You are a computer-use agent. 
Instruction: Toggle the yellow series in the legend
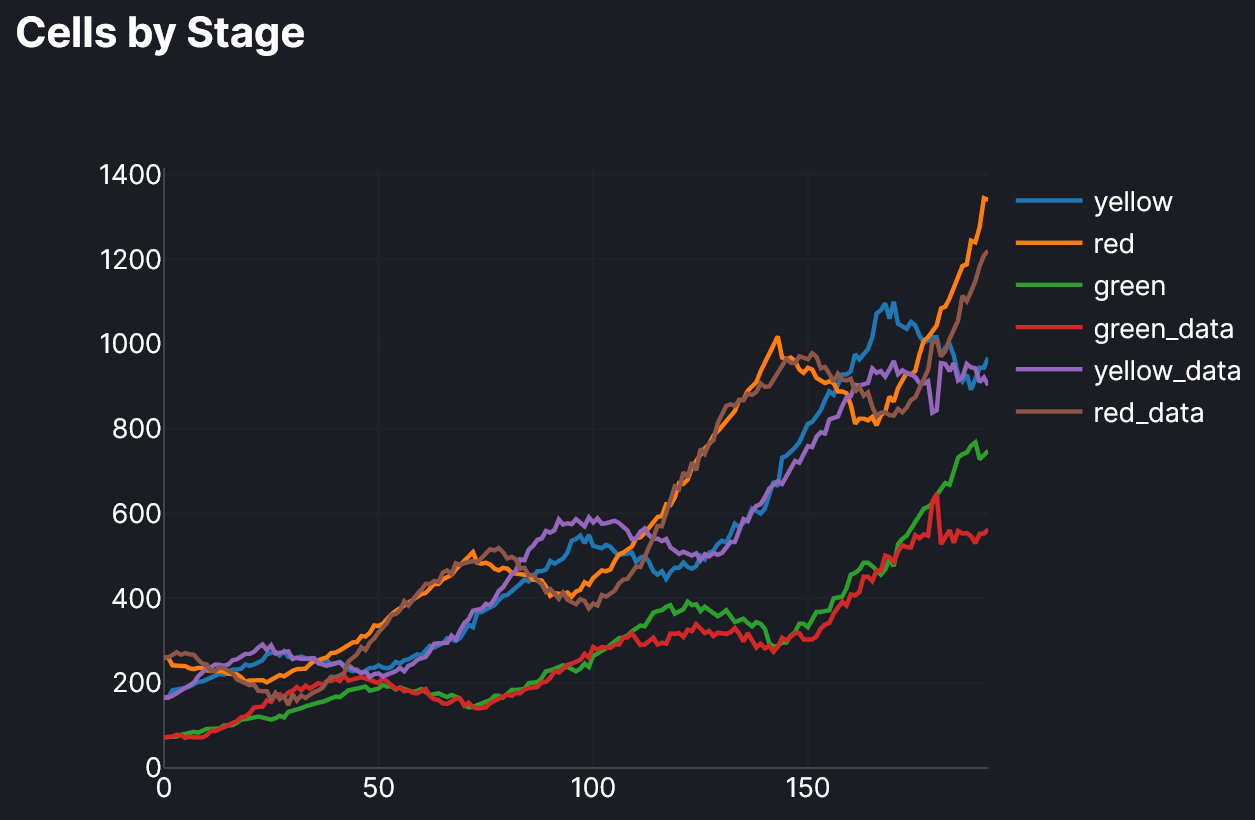coord(1132,202)
